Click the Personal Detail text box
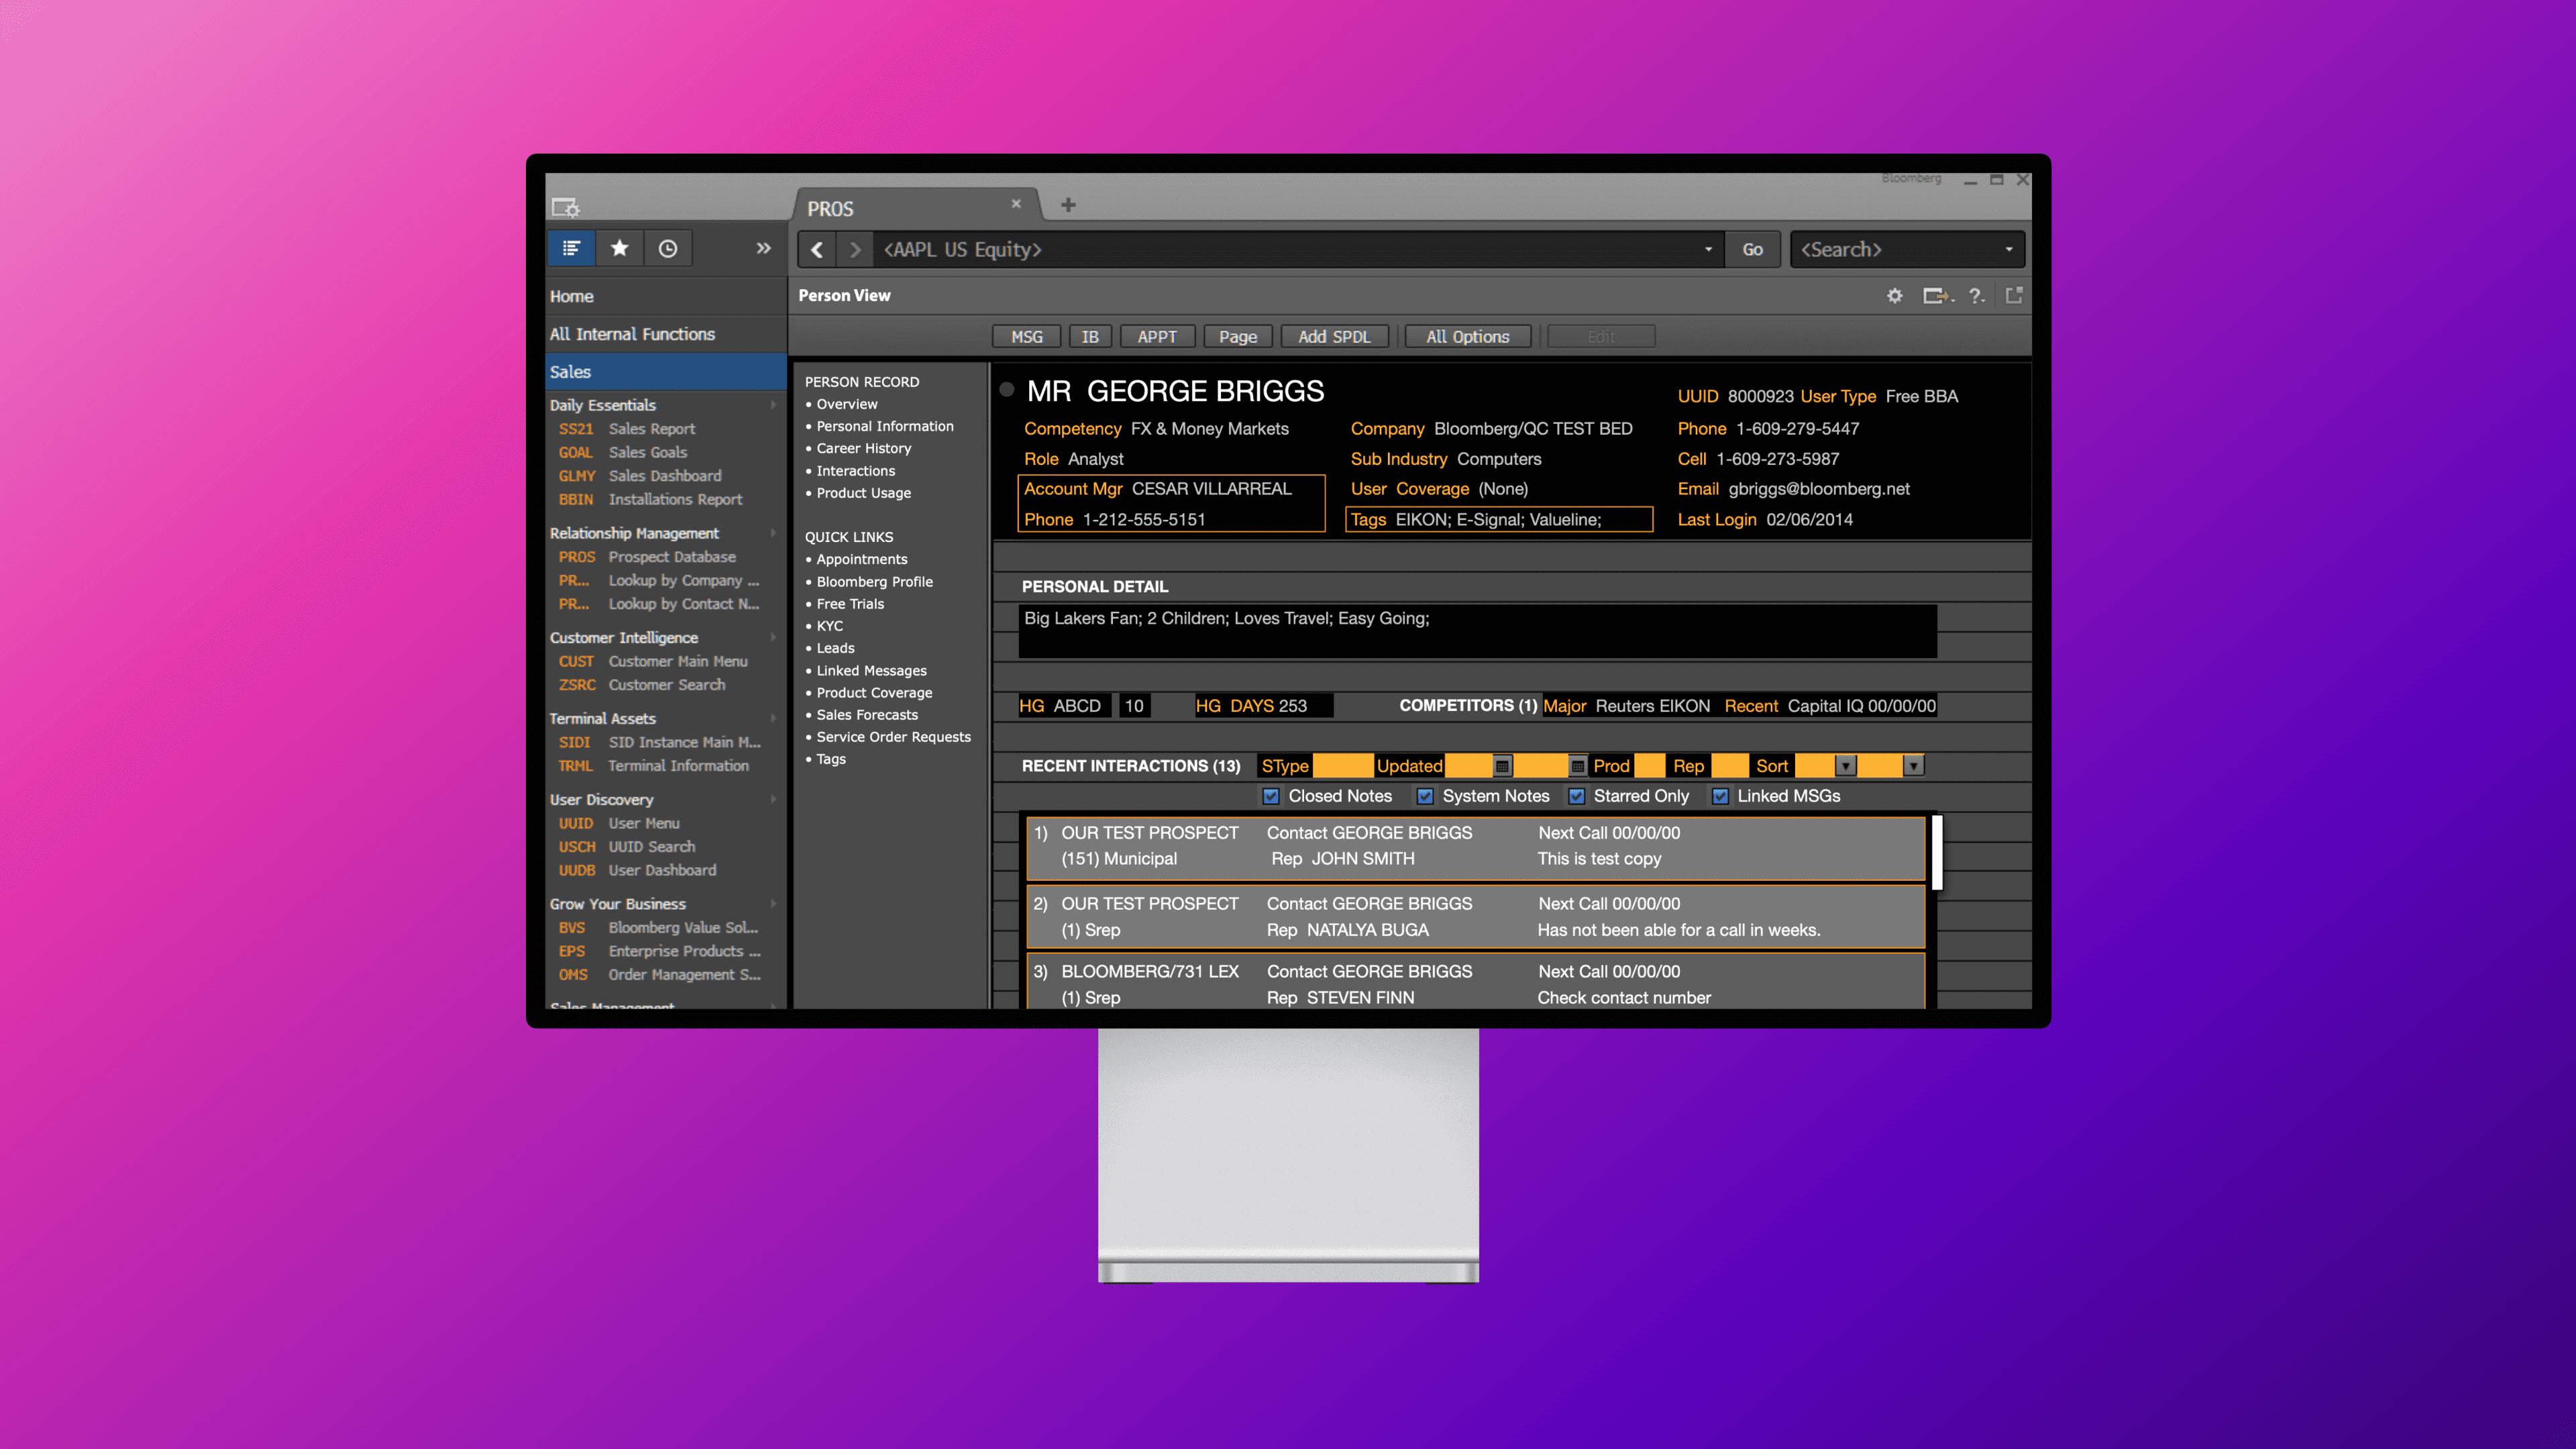Screen dimensions: 2576x1449 coord(1477,632)
